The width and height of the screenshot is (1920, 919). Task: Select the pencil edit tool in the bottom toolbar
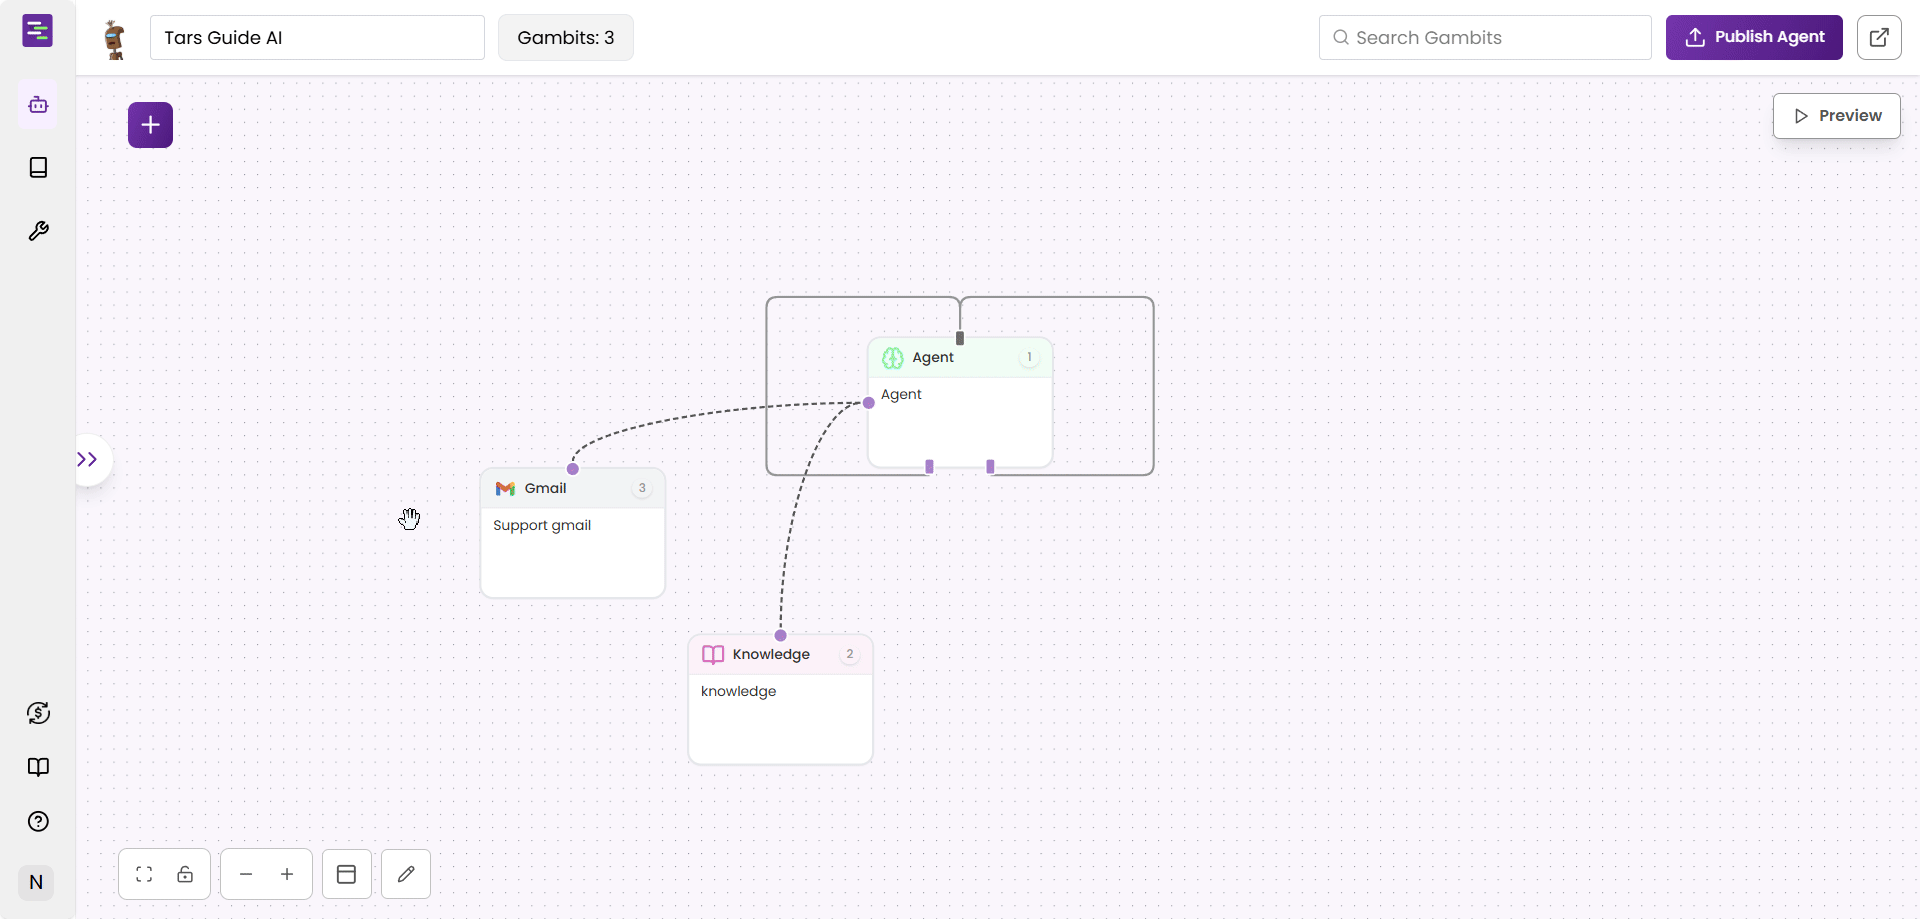[x=406, y=873]
